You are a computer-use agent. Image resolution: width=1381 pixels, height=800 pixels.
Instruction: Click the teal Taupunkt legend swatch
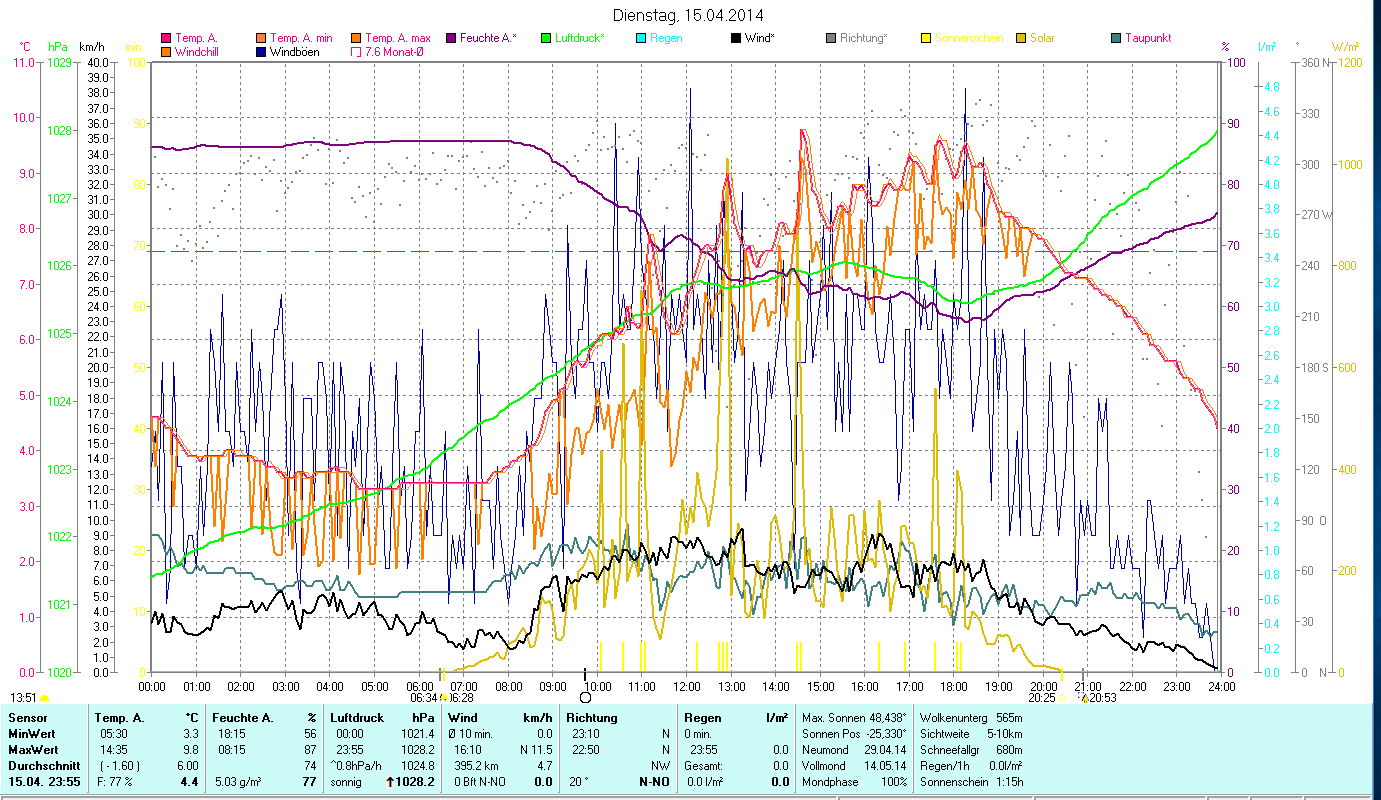[x=1116, y=39]
